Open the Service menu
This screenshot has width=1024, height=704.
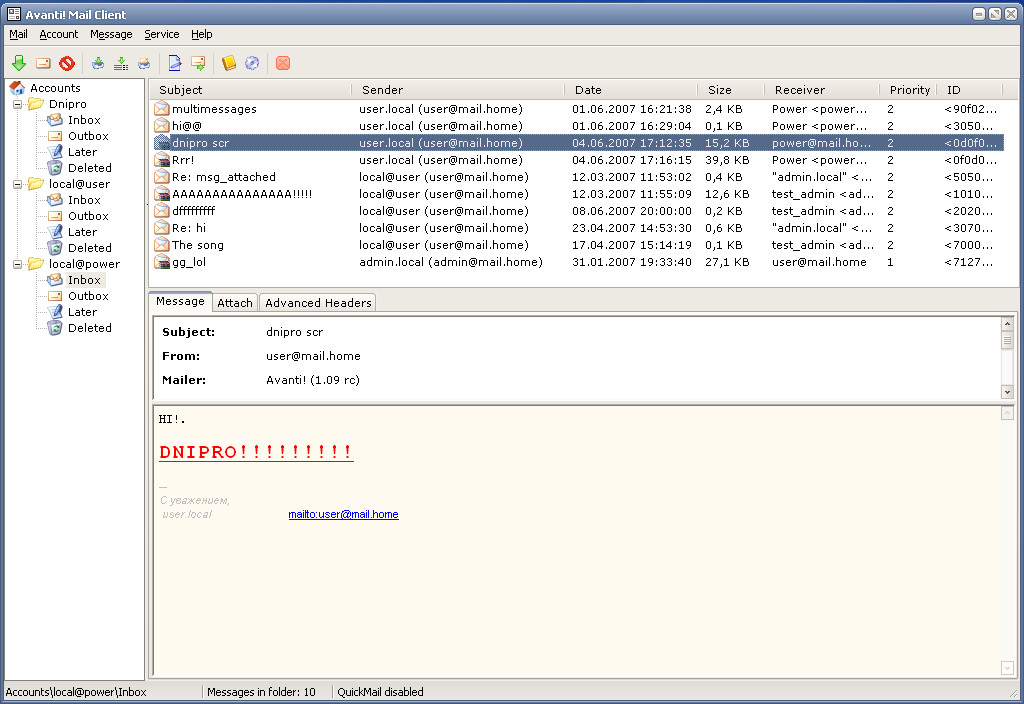[161, 34]
